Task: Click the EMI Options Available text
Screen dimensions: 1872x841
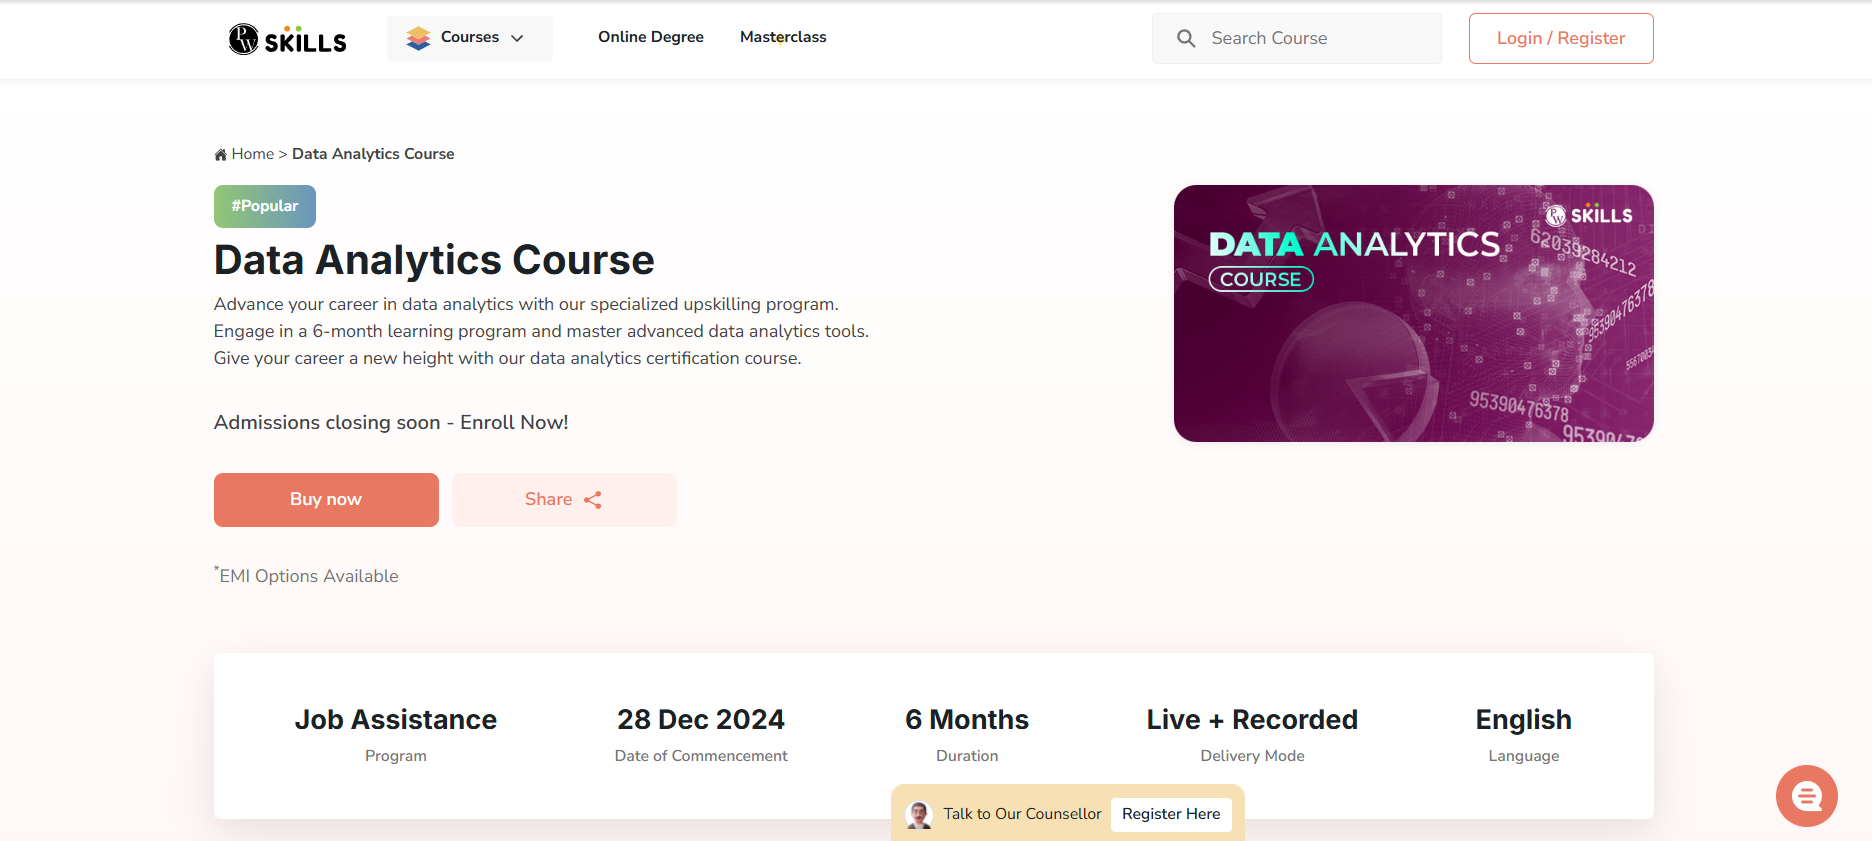Action: coord(306,575)
